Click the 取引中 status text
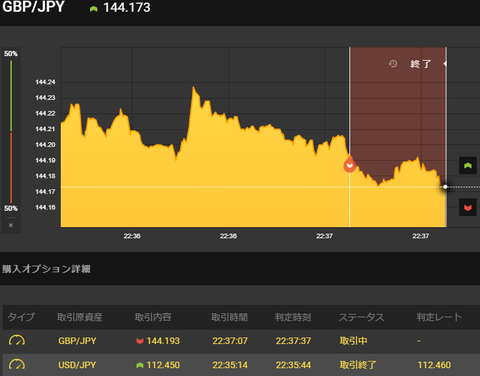Image resolution: width=480 pixels, height=376 pixels. pyautogui.click(x=353, y=341)
